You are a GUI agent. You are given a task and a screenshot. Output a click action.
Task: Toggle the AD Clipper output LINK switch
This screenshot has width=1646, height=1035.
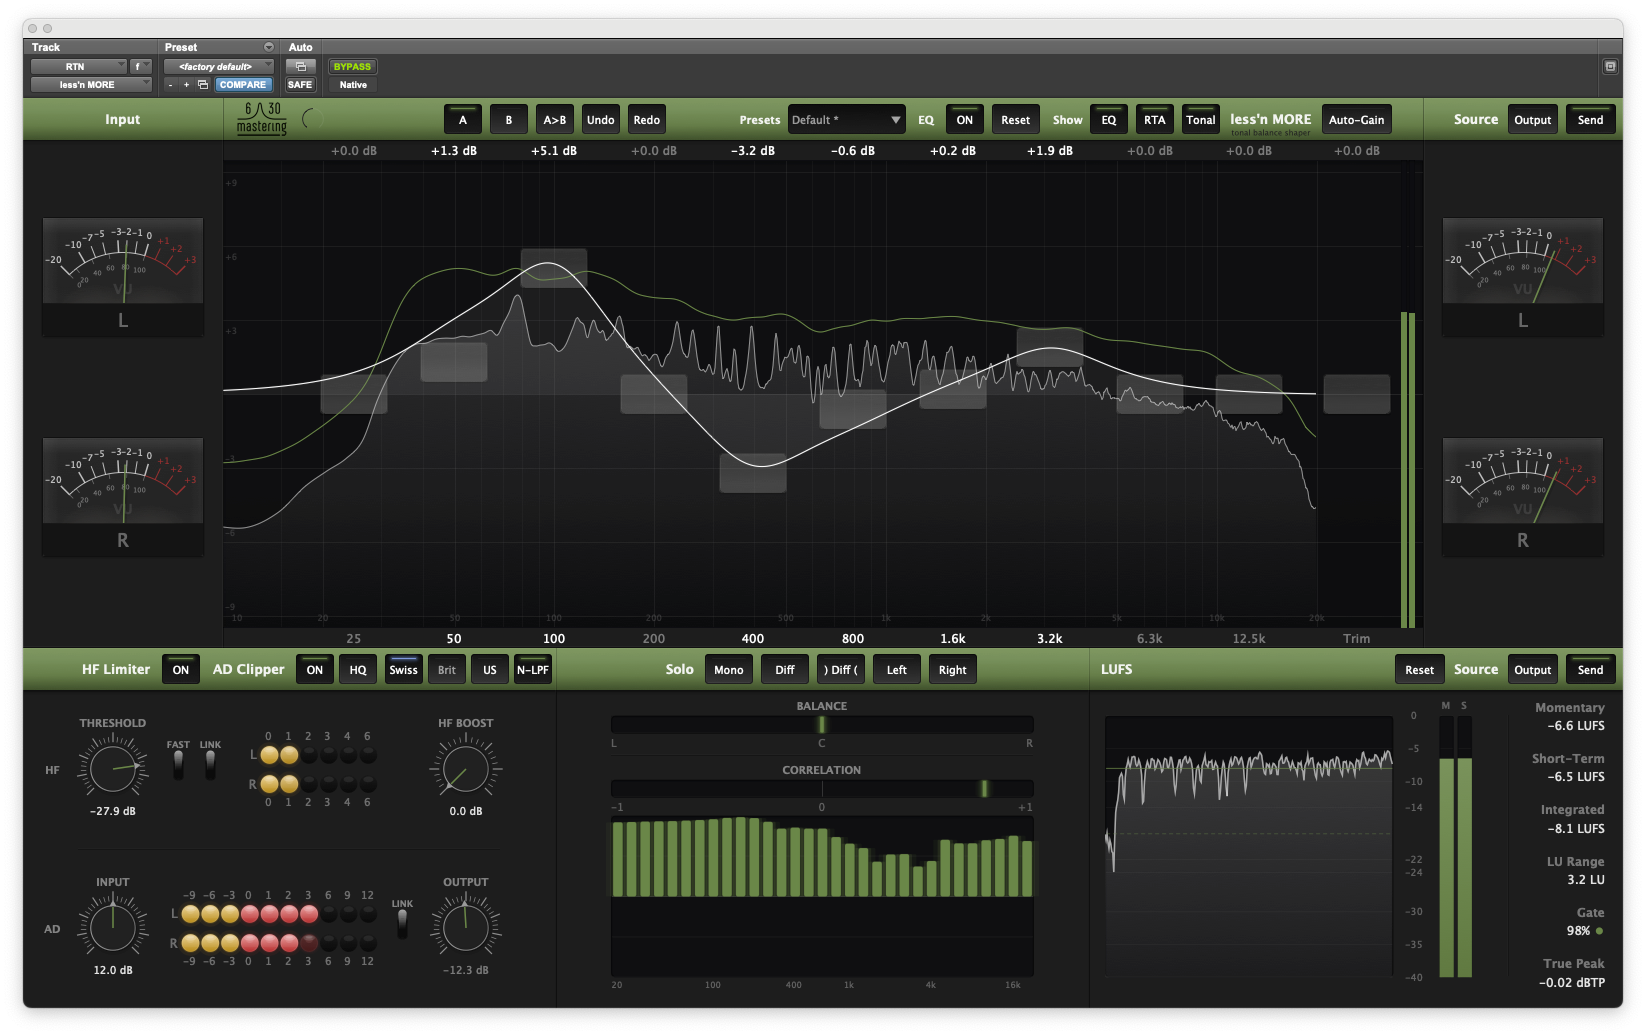(402, 925)
